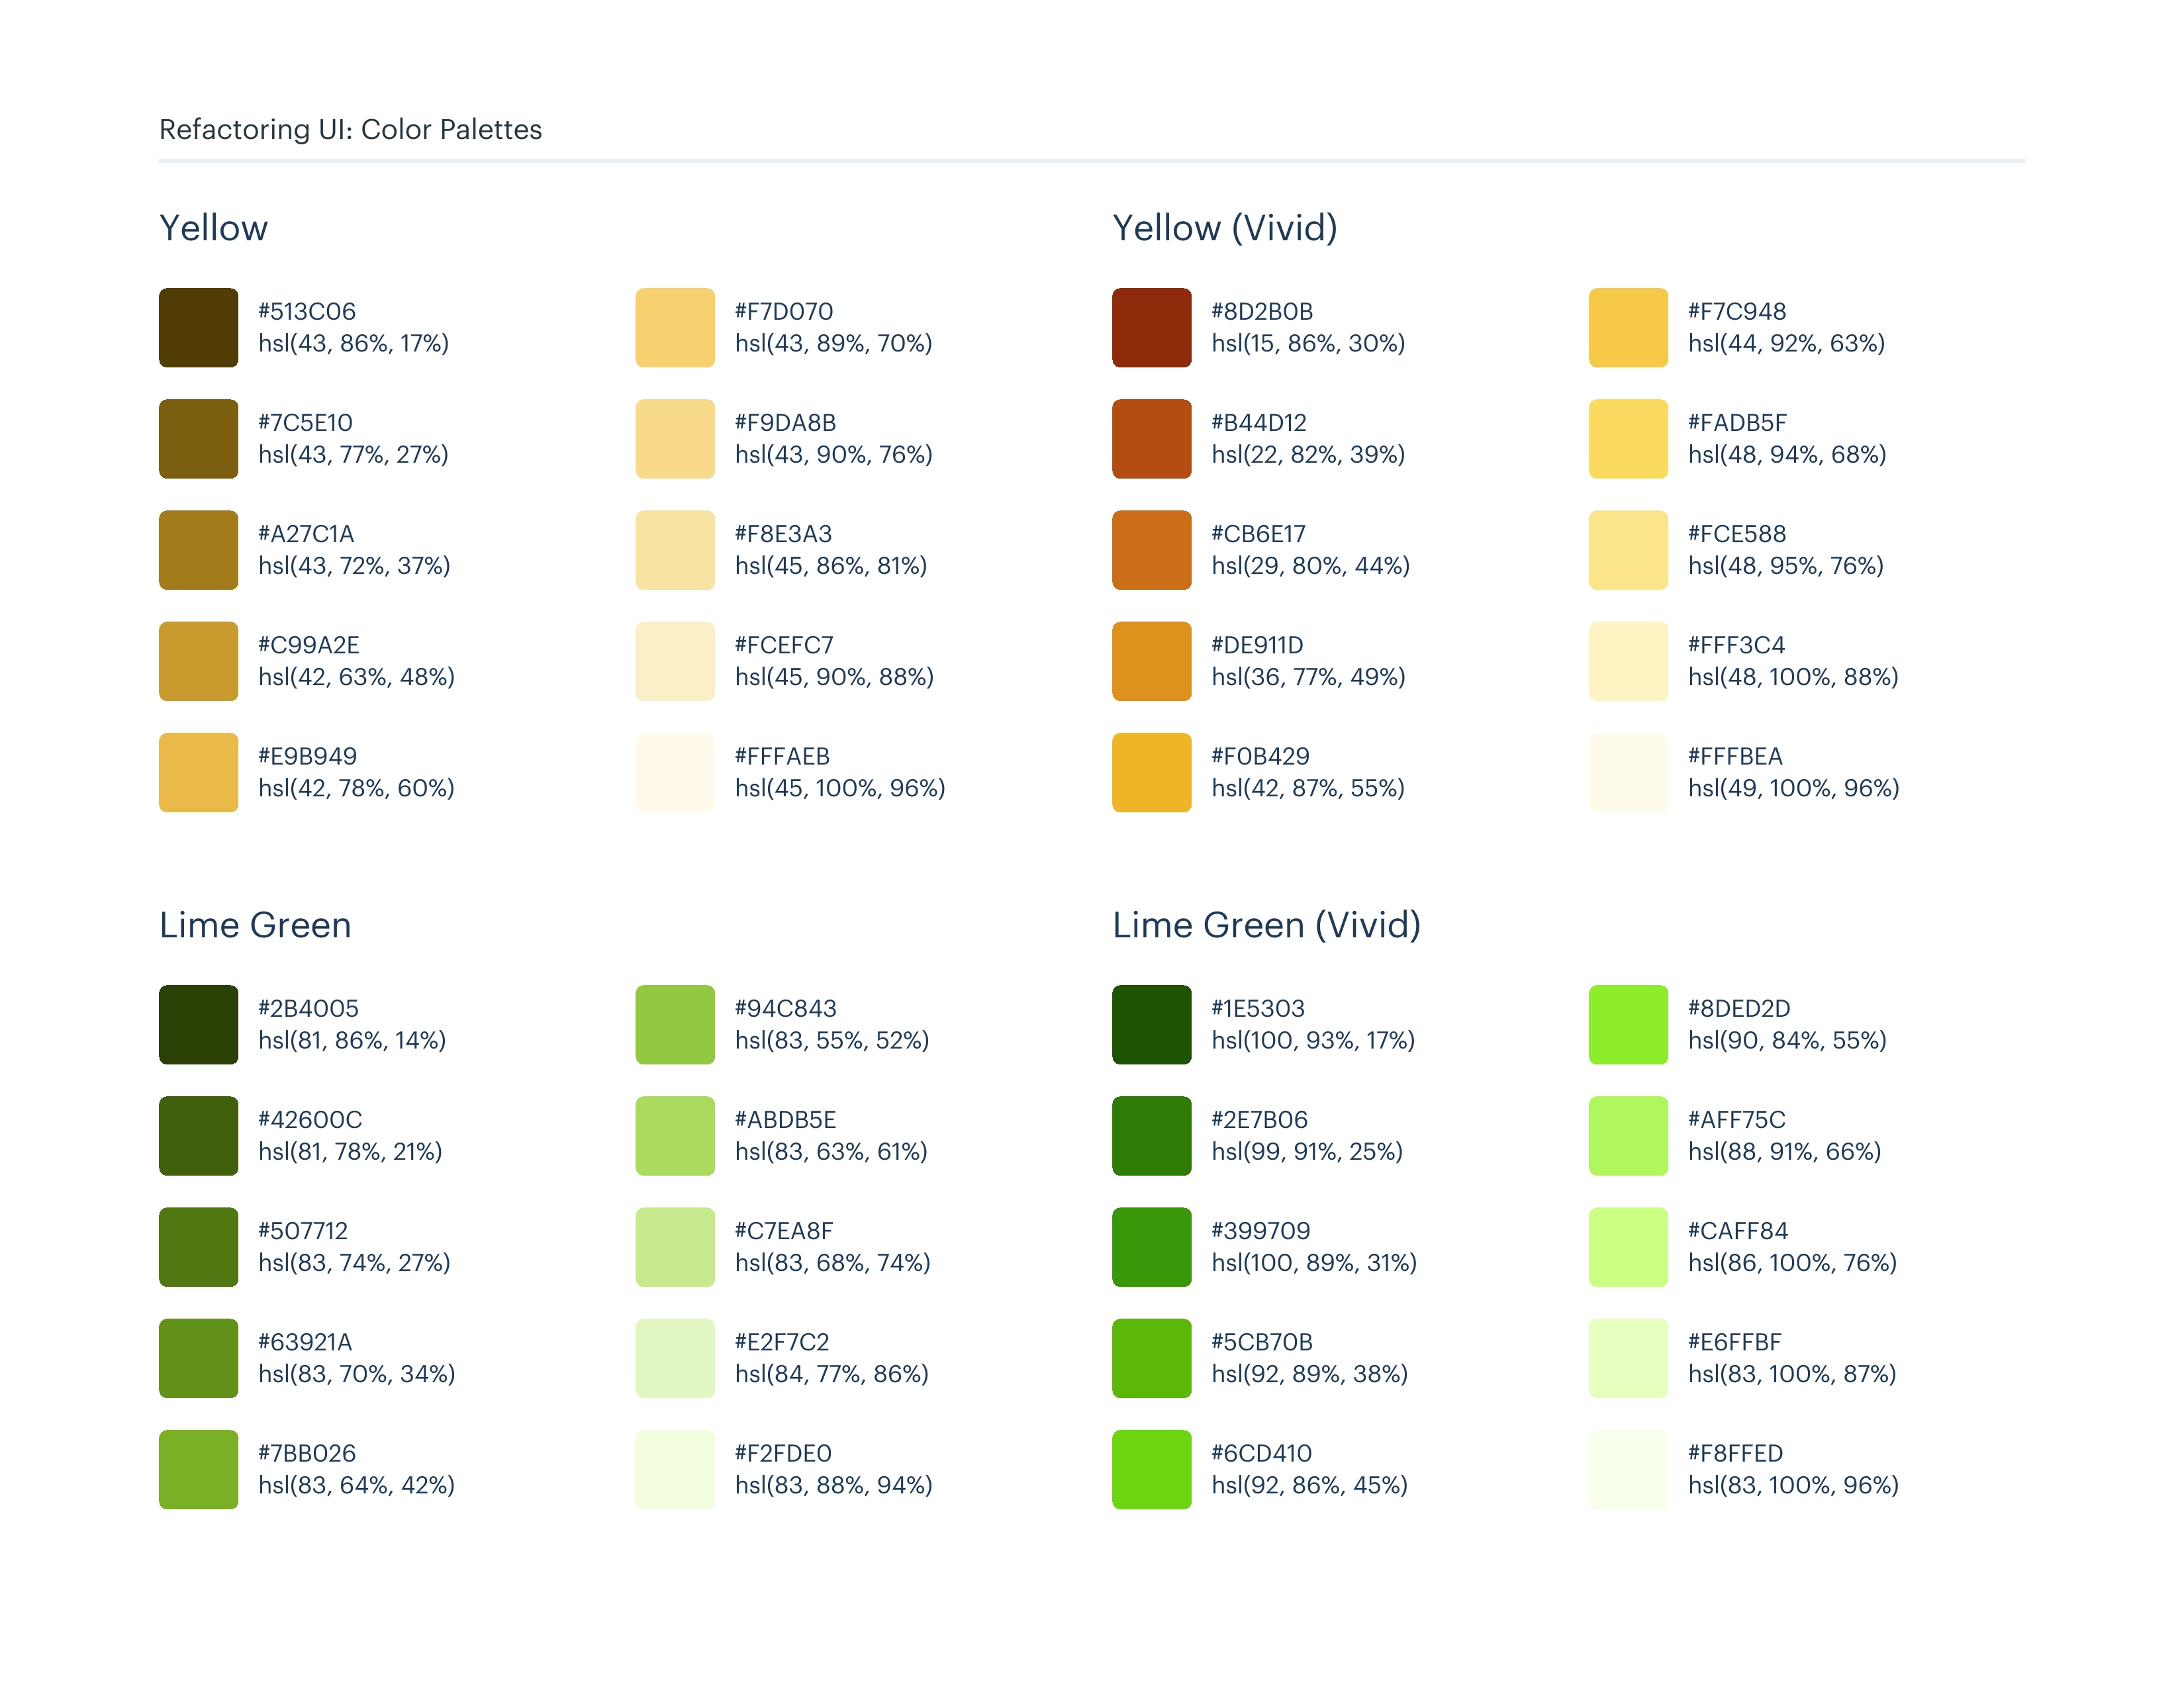Click the hsl(83, 55%, 52%) label
Image resolution: width=2184 pixels, height=1688 pixels.
point(832,1041)
